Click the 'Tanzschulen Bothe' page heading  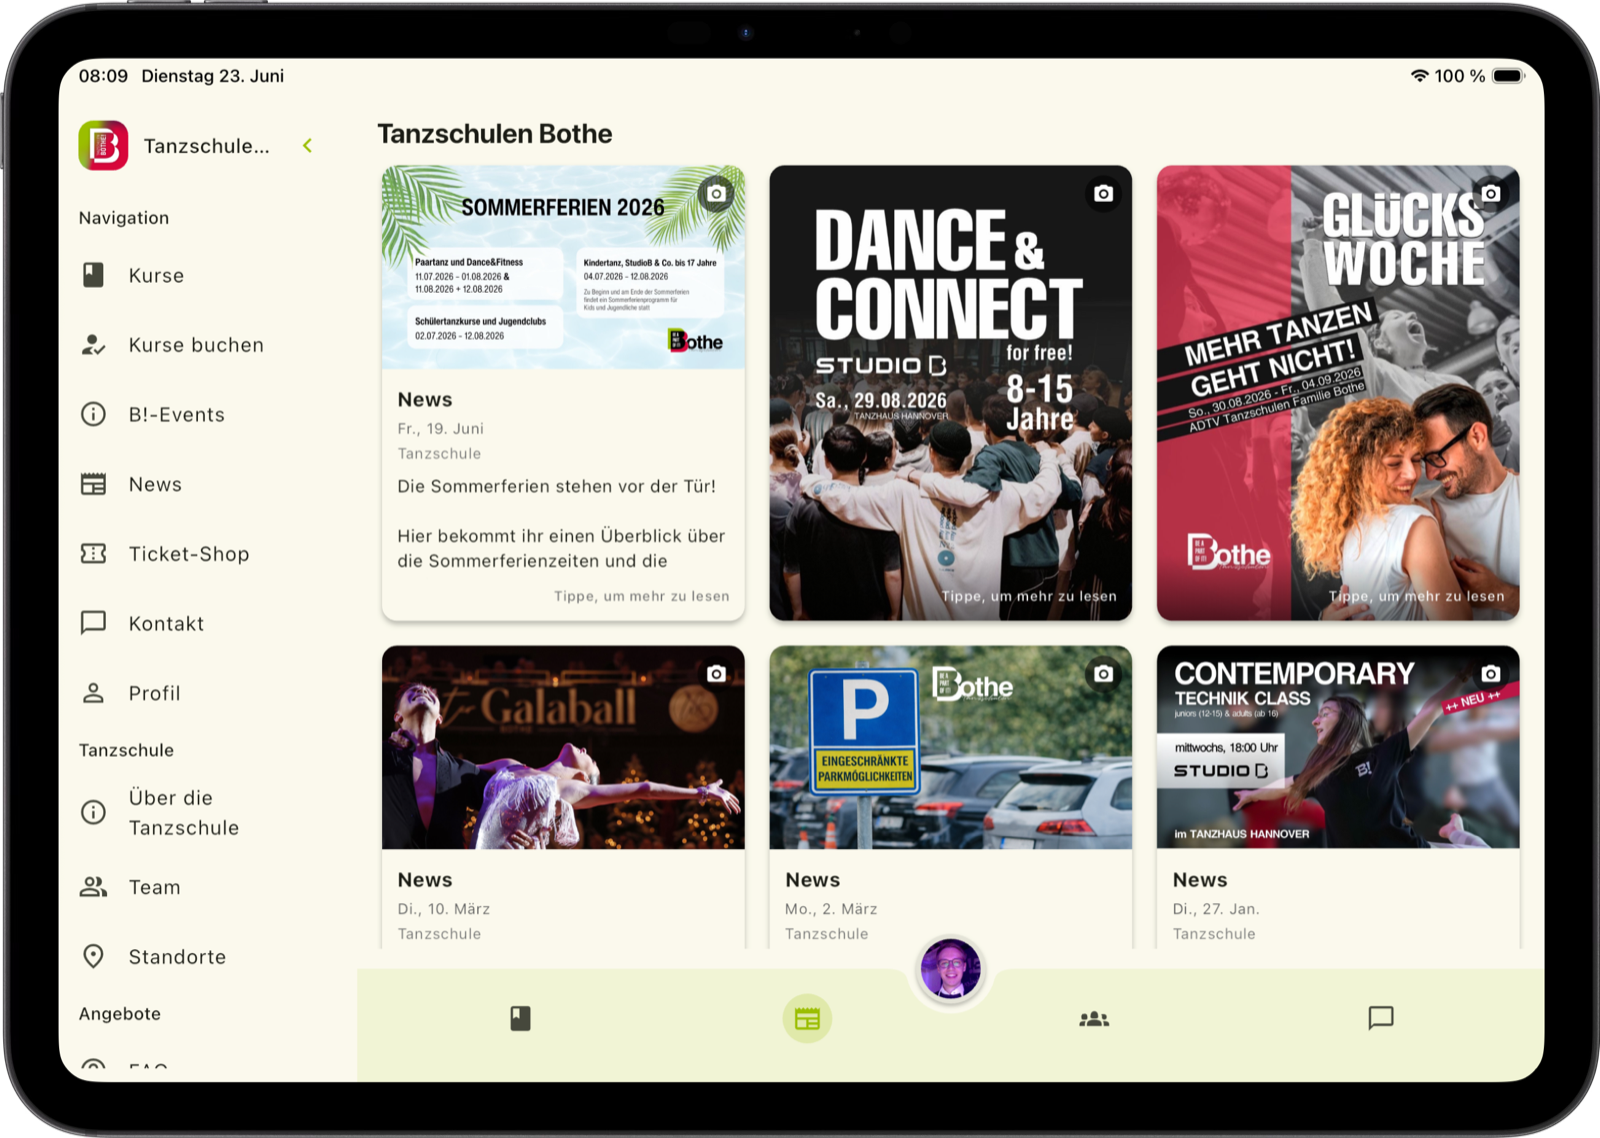point(495,134)
